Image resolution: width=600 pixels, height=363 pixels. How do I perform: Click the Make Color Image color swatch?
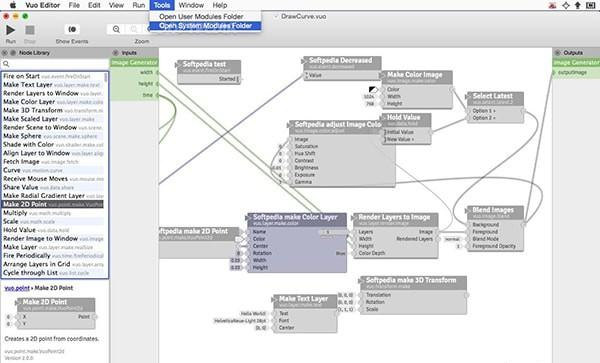click(373, 90)
